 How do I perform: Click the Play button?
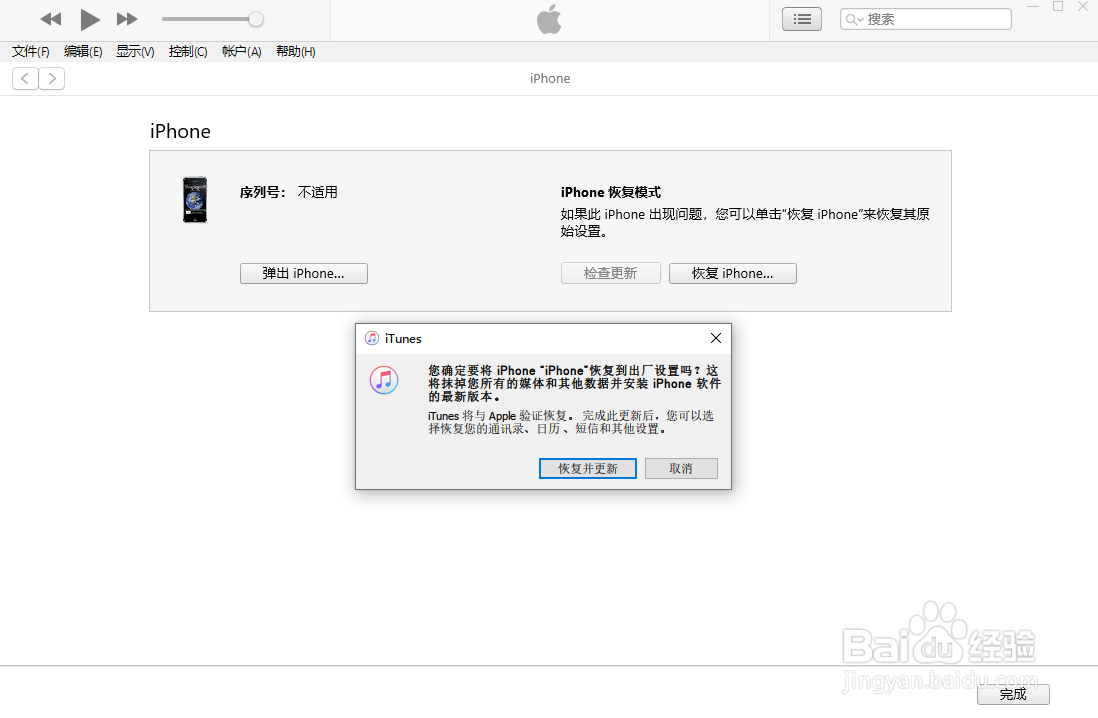pos(89,18)
